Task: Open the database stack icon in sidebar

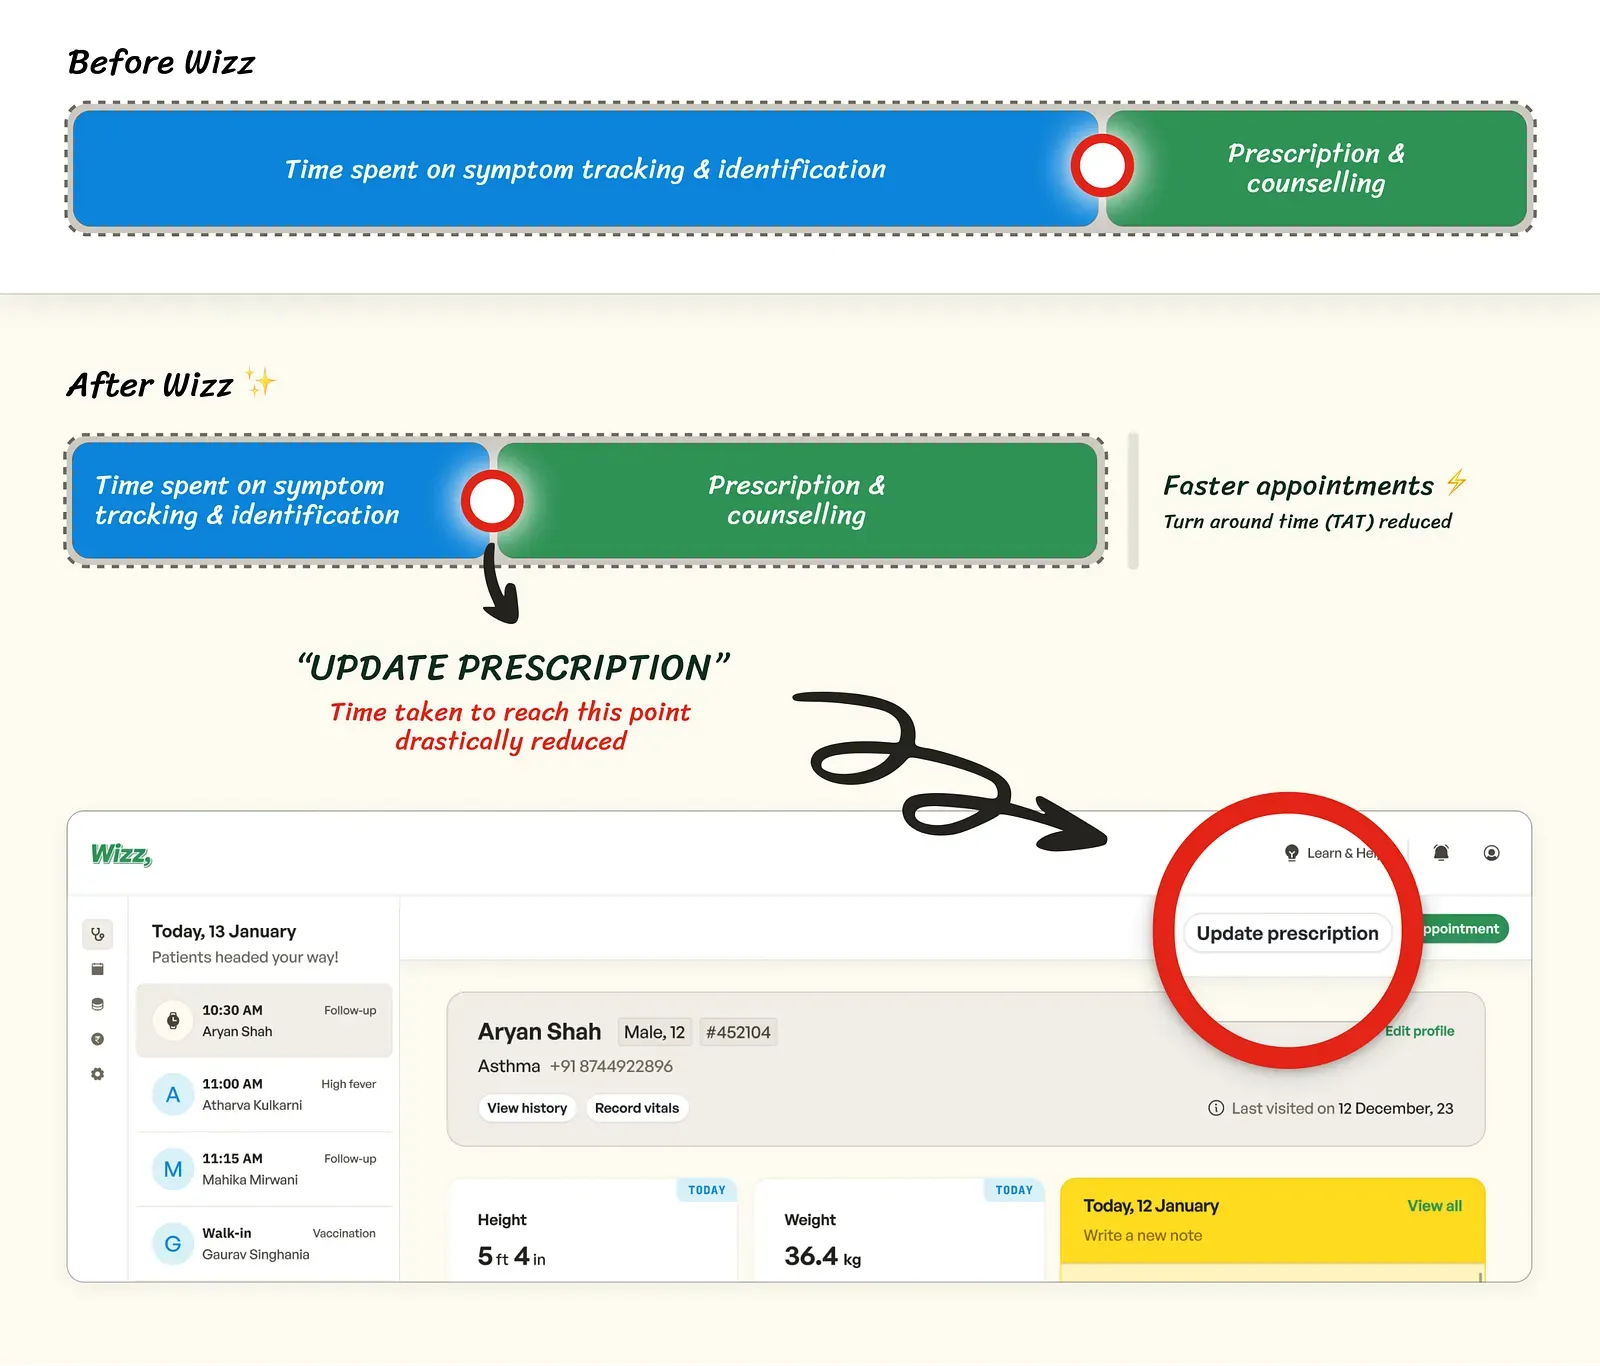Action: tap(97, 1004)
